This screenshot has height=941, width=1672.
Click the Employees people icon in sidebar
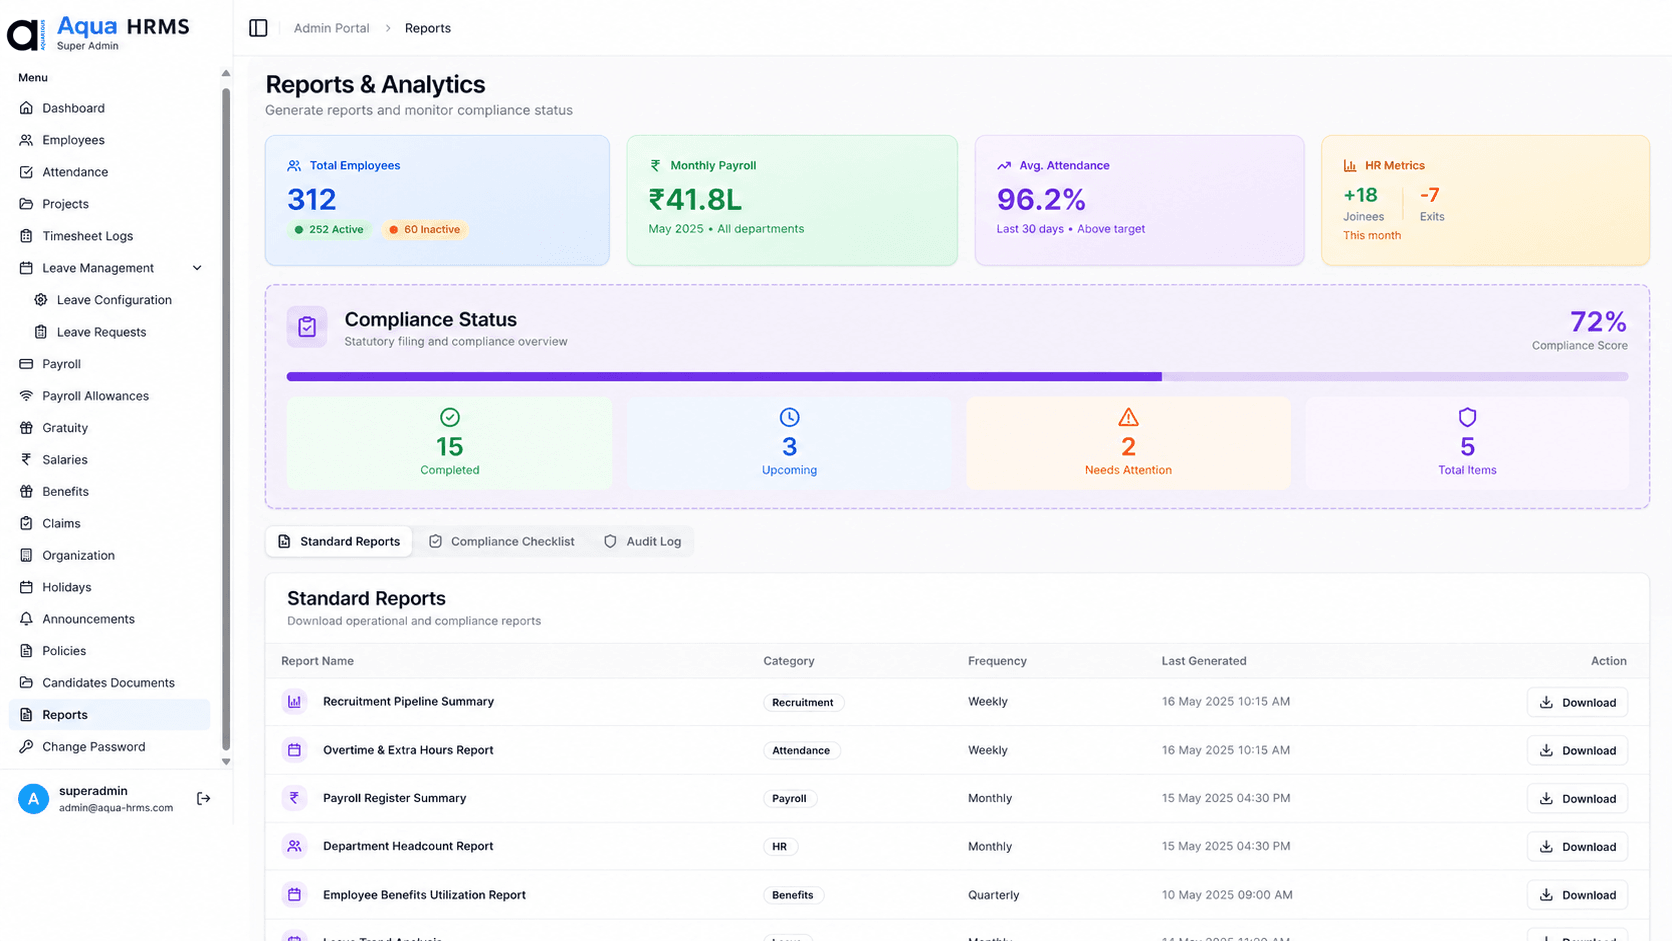pyautogui.click(x=26, y=140)
